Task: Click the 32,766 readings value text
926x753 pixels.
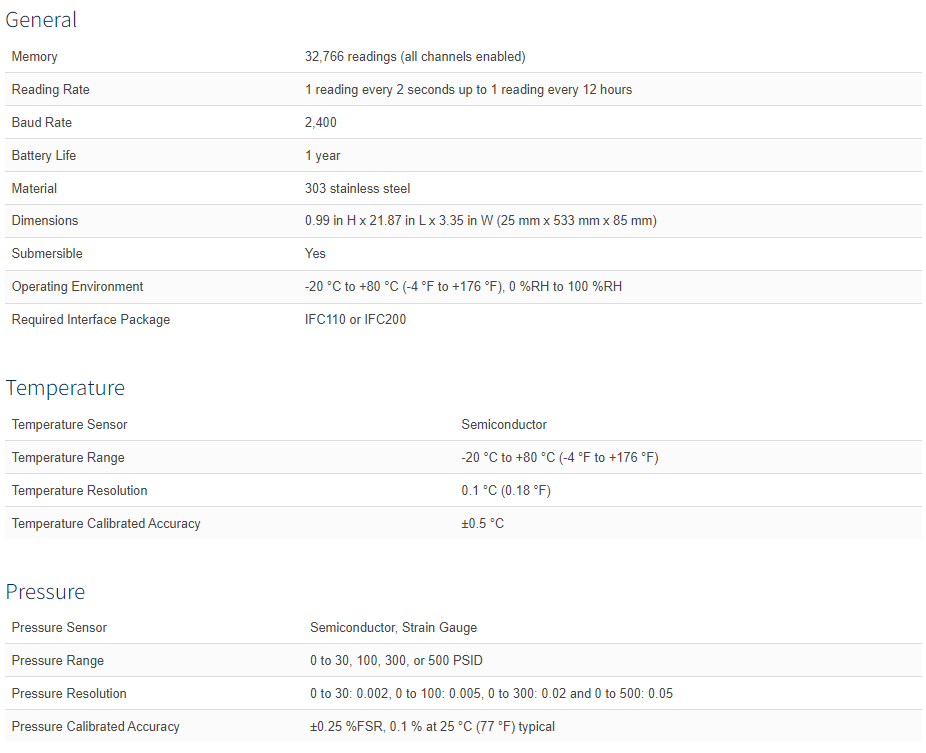Action: [x=414, y=57]
